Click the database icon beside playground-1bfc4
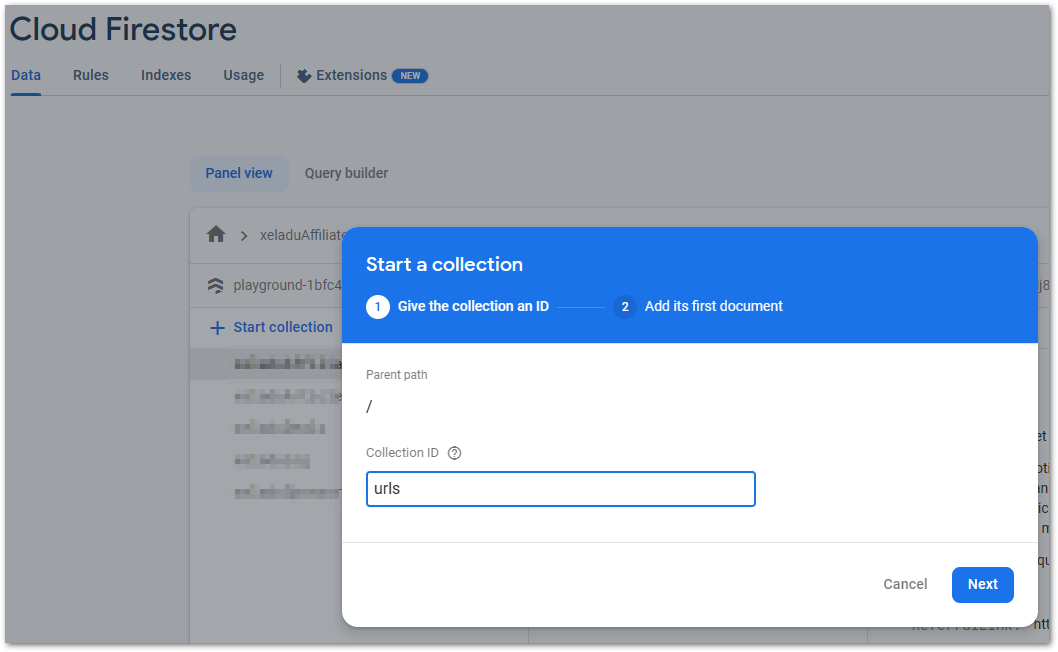 coord(216,285)
